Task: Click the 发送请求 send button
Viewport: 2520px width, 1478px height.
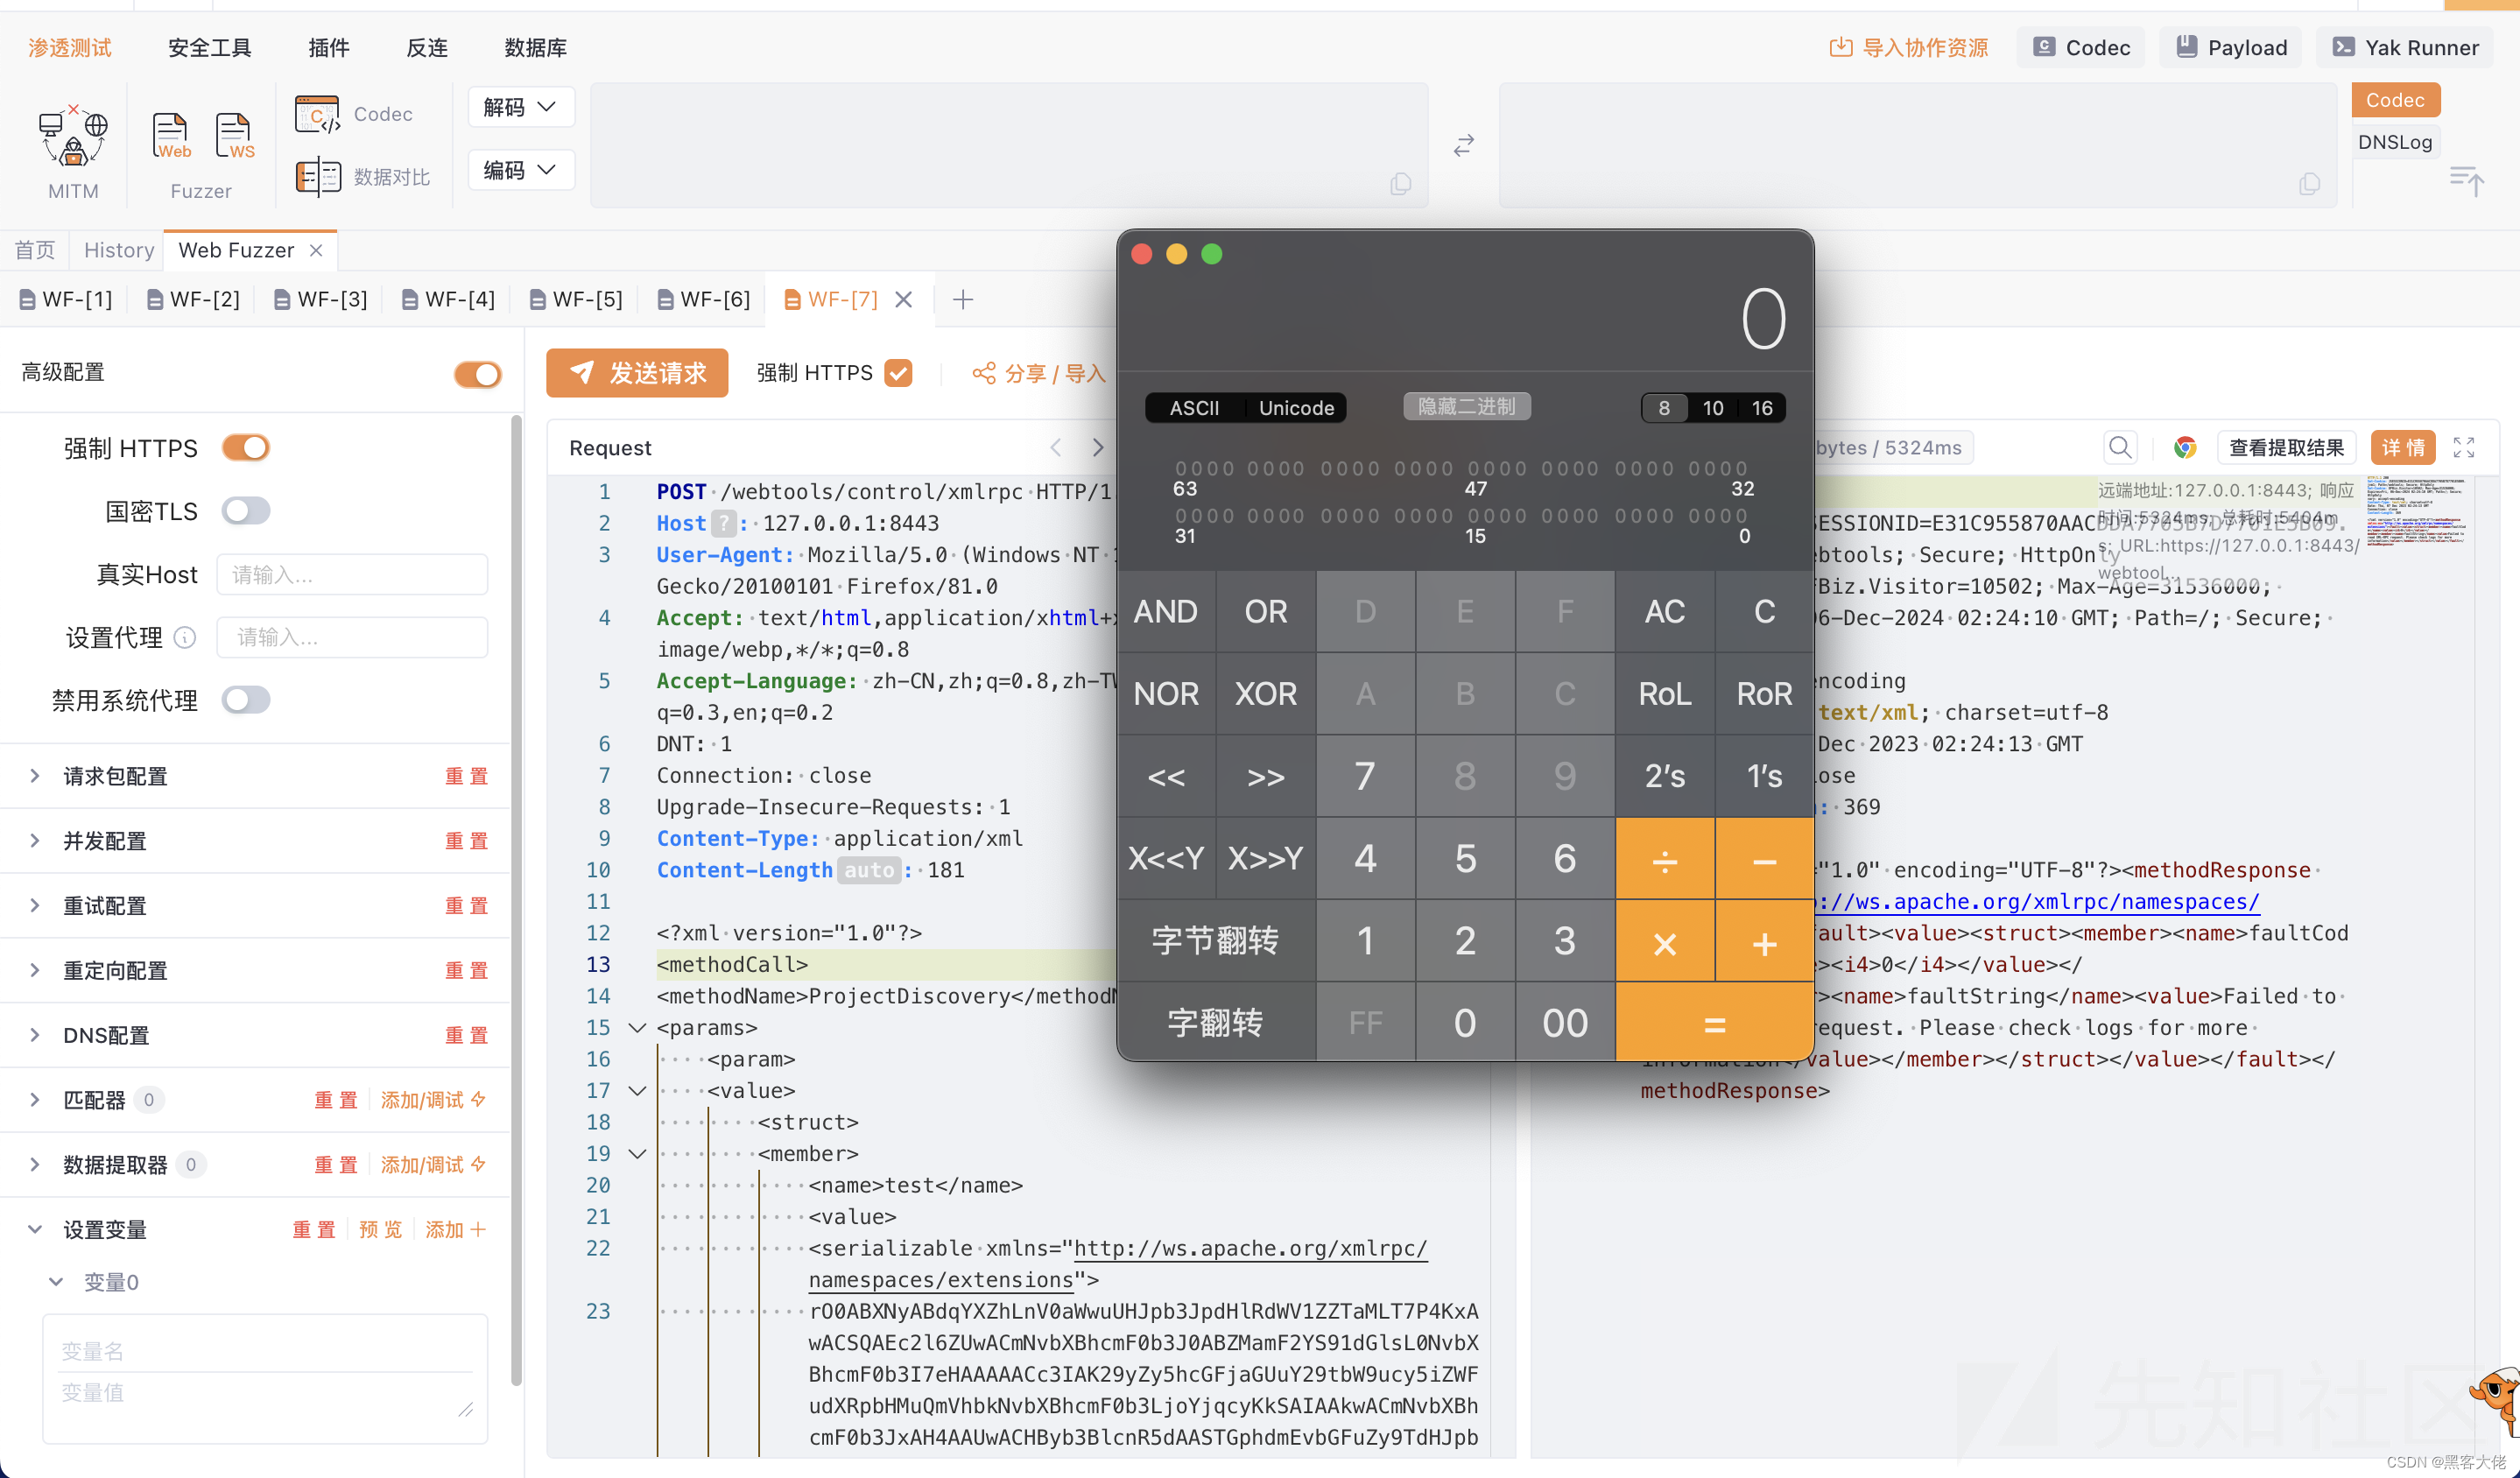Action: pos(637,372)
